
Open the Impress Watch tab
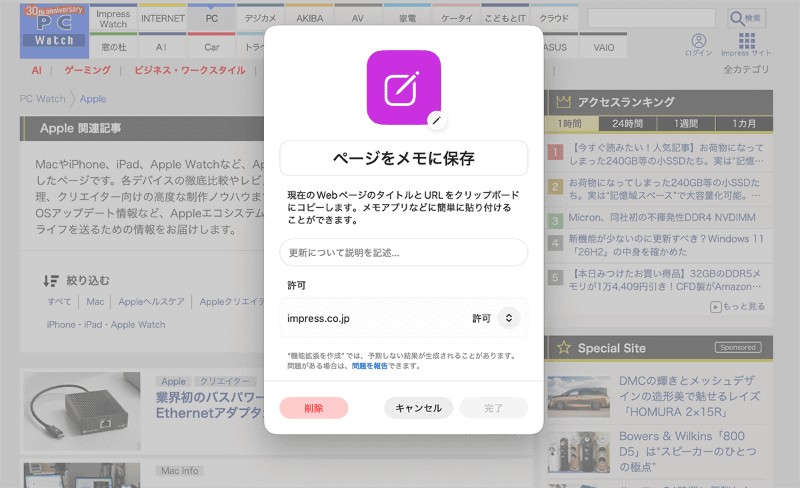pos(113,19)
